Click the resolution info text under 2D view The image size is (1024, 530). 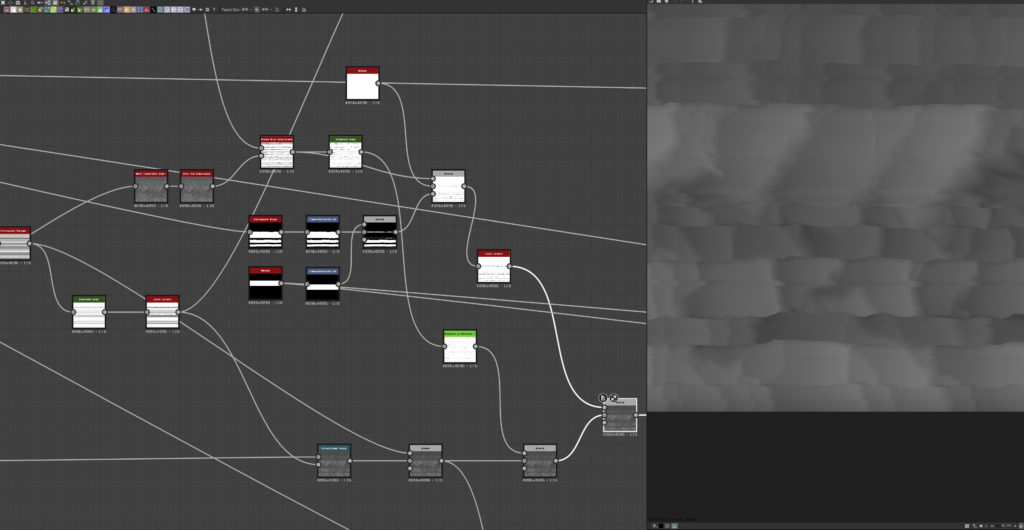(672, 520)
